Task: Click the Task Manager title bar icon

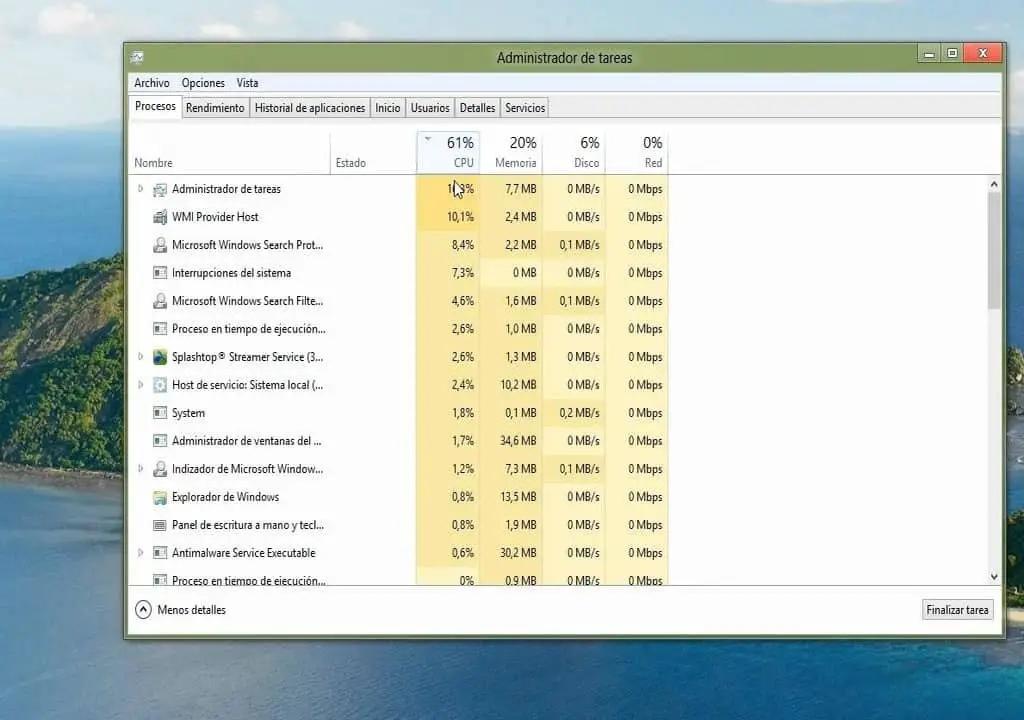Action: click(137, 57)
